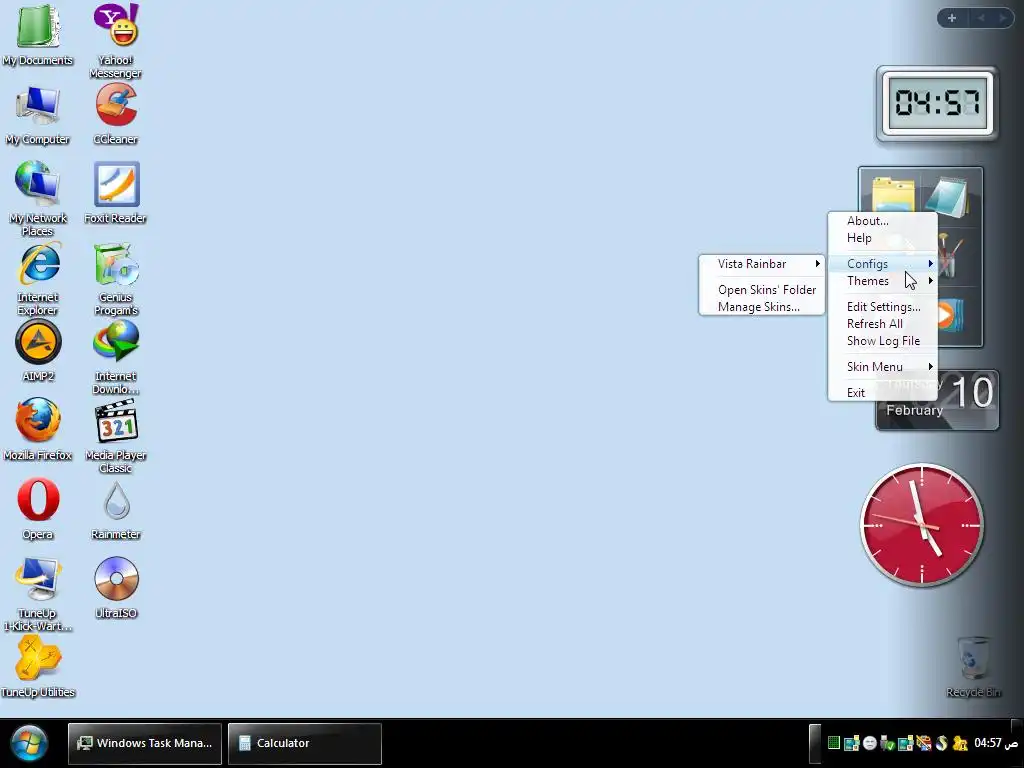The width and height of the screenshot is (1024, 768).
Task: Select the AIMP2 desktop icon
Action: pyautogui.click(x=38, y=351)
